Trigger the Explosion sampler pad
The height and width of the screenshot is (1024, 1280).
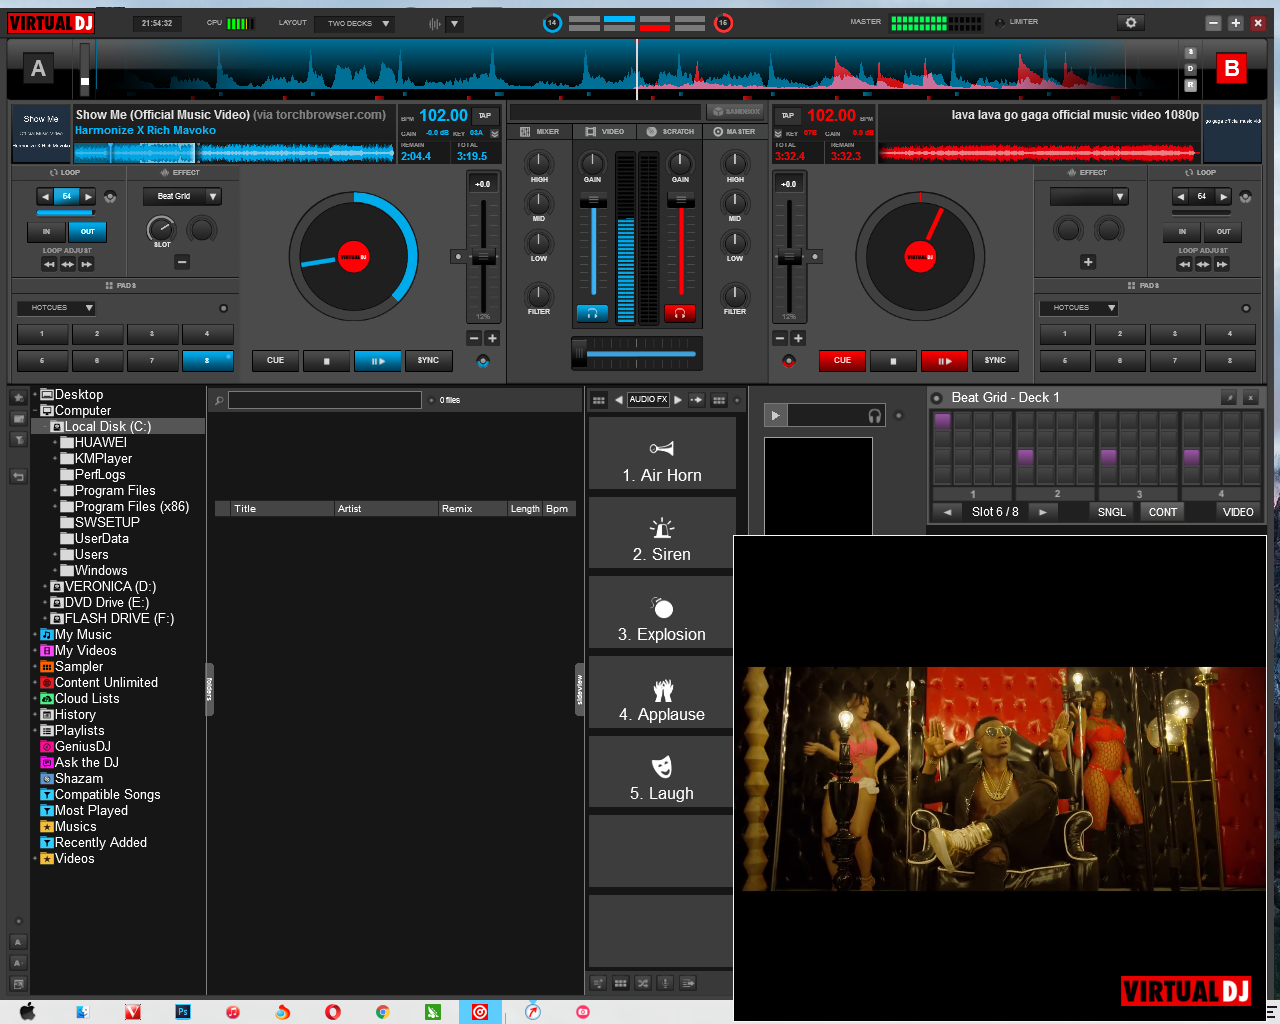pos(661,613)
